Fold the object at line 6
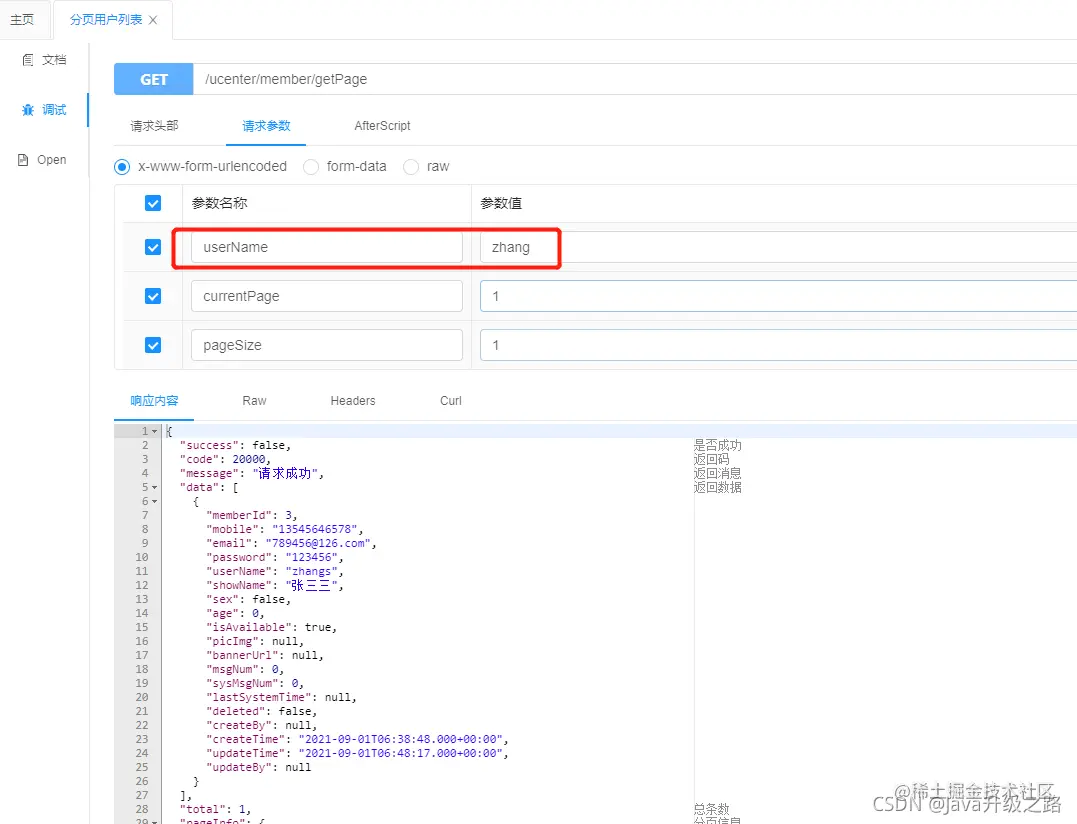 pos(155,501)
